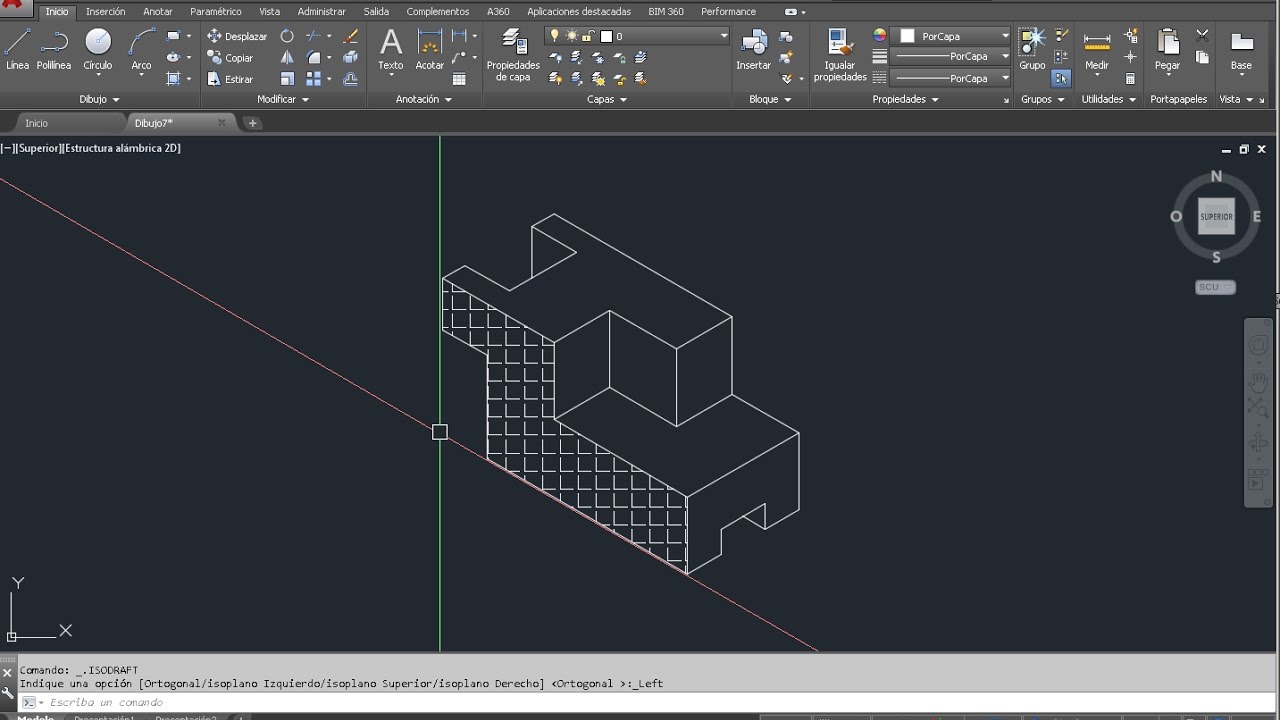Click the white PorCapa color swatch
1280x720 pixels.
tap(907, 36)
